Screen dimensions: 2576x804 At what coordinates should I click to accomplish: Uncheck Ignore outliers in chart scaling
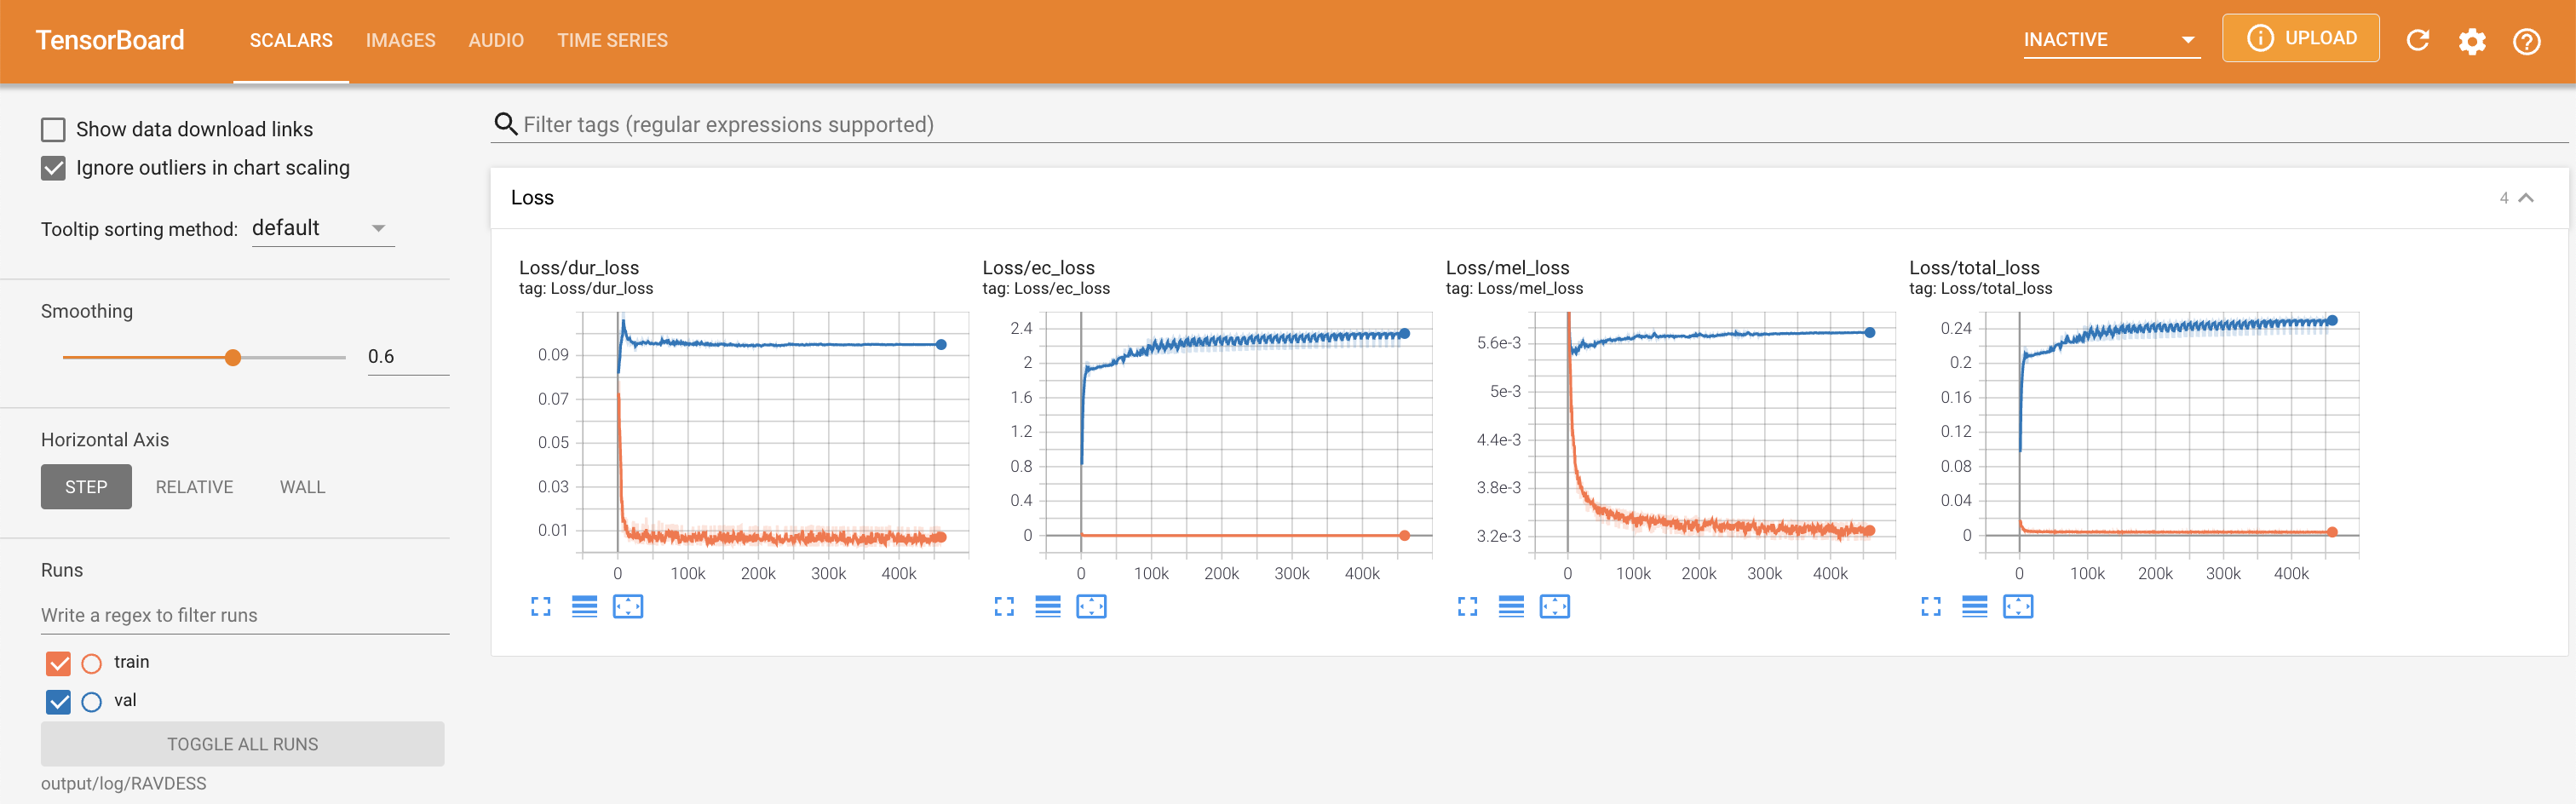53,168
